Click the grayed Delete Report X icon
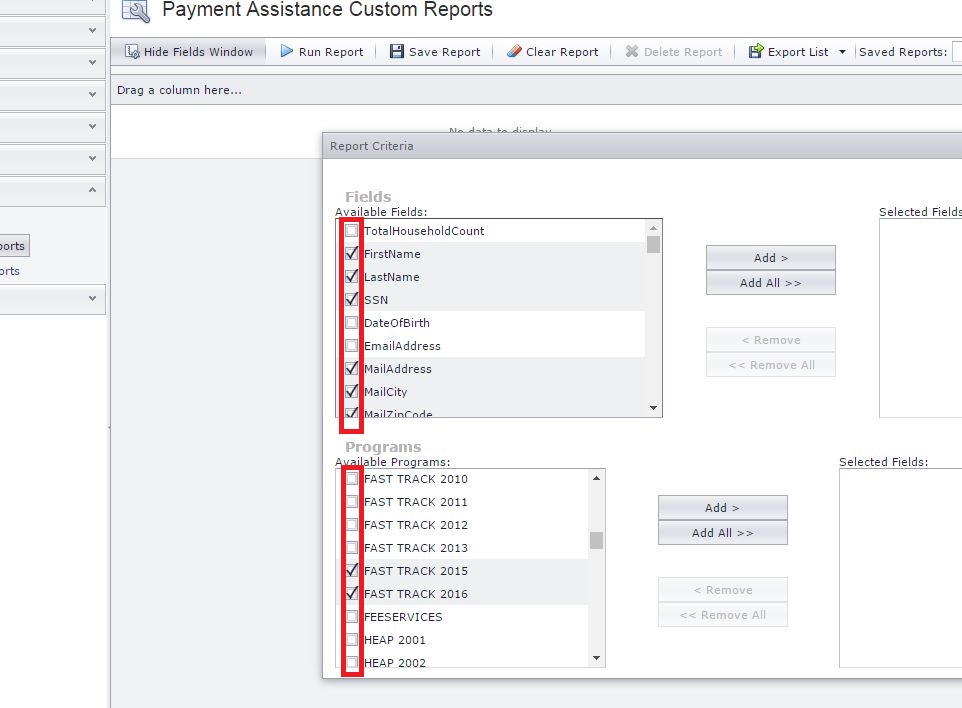Viewport: 962px width, 708px height. tap(633, 50)
